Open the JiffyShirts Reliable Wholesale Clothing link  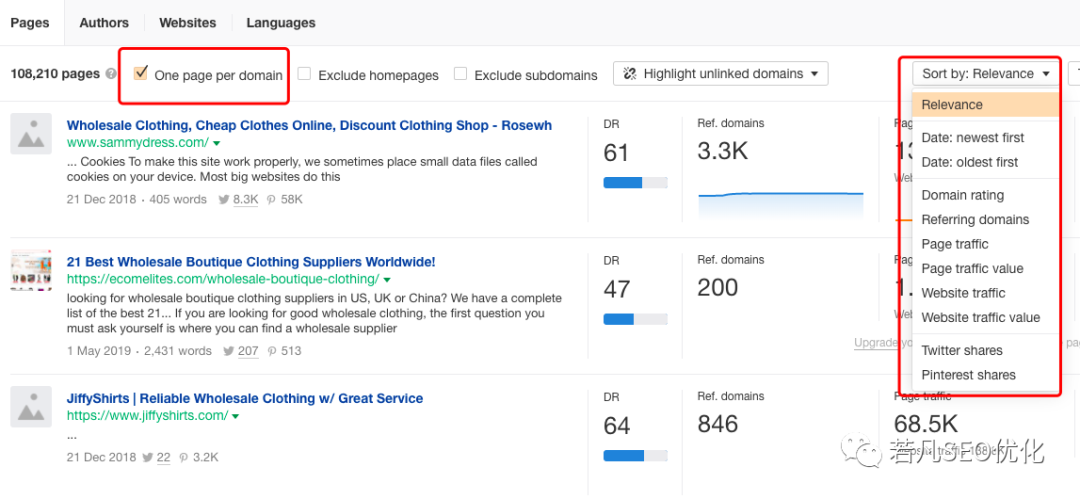245,398
